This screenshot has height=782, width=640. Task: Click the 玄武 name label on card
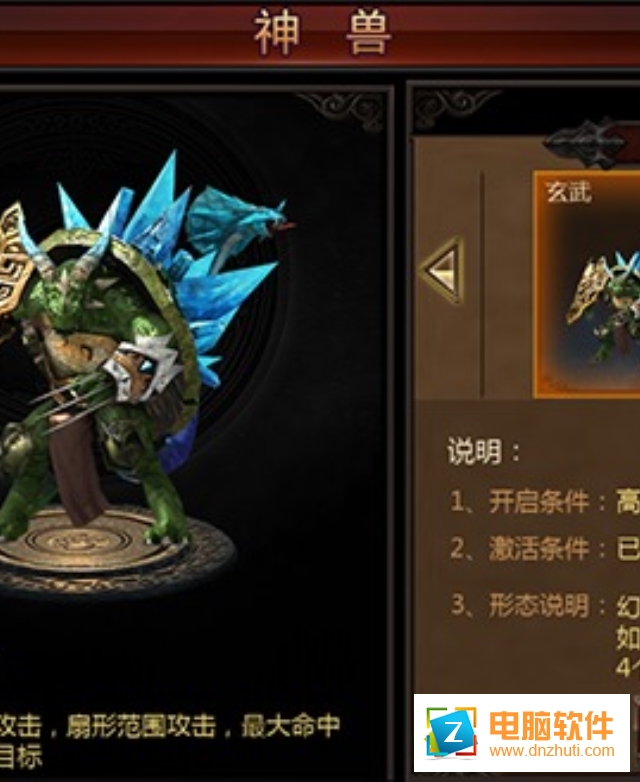569,192
